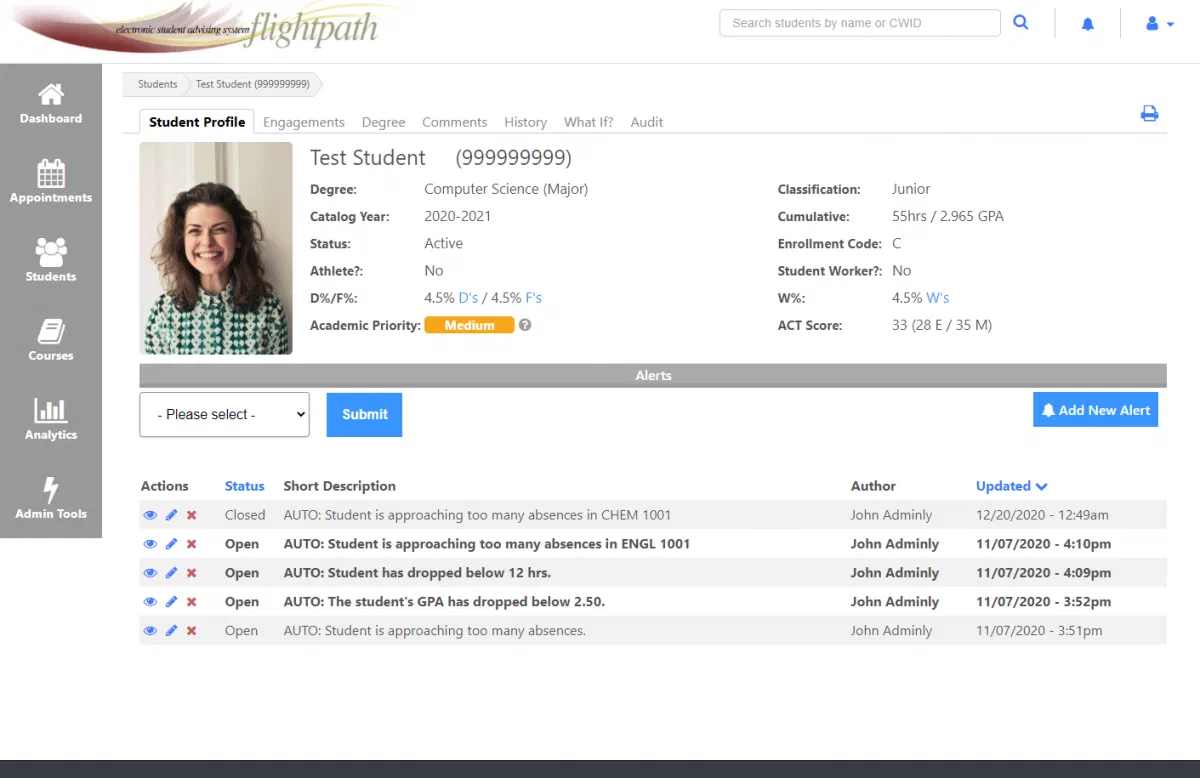Viewport: 1200px width, 778px height.
Task: Delete the dropped below 12 hrs alert
Action: pos(192,573)
